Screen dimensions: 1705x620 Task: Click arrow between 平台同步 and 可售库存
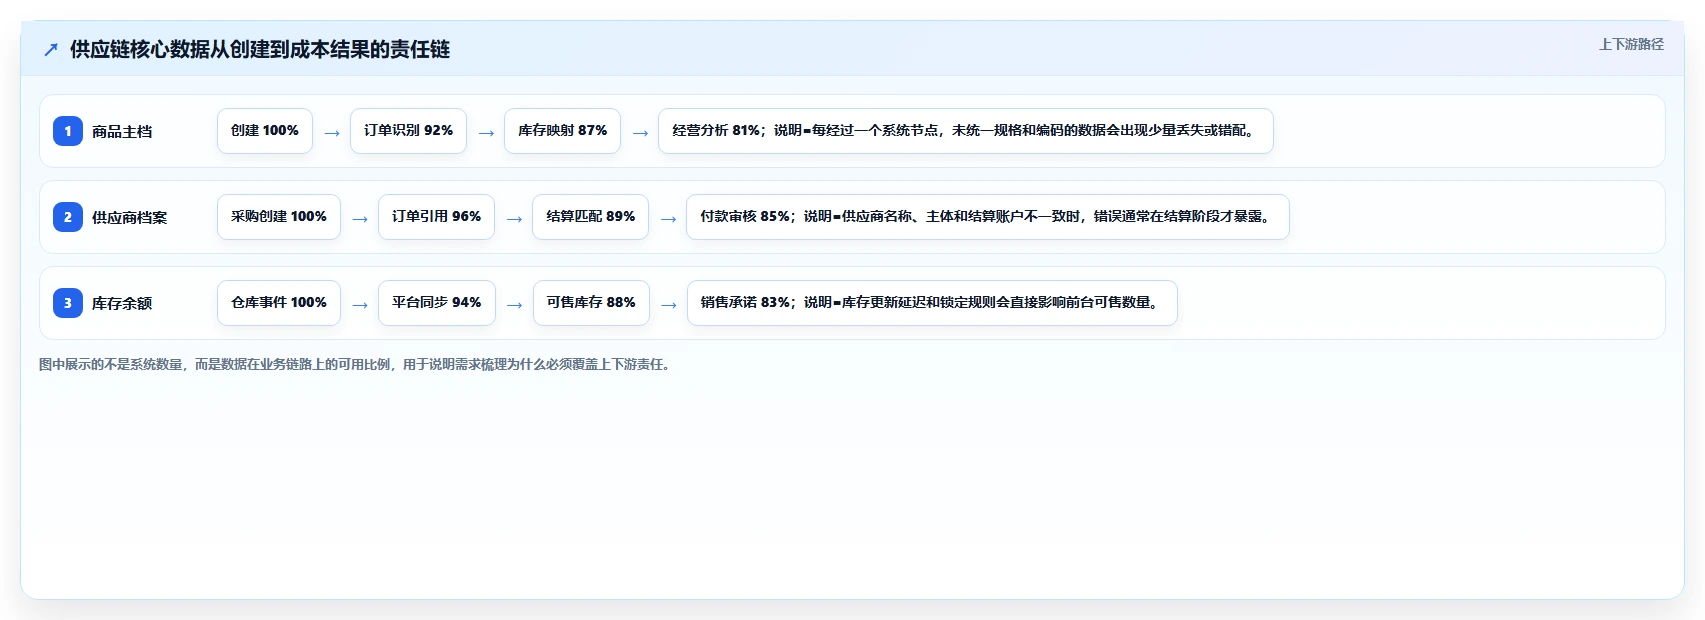(514, 305)
